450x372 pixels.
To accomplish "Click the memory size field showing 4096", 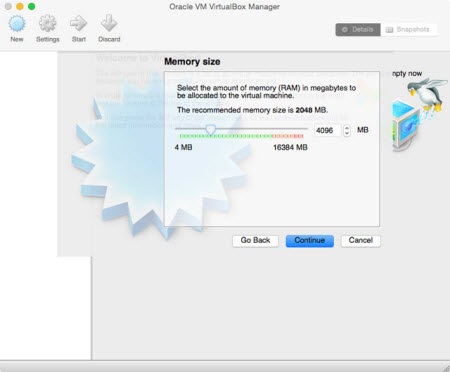I will [x=327, y=130].
